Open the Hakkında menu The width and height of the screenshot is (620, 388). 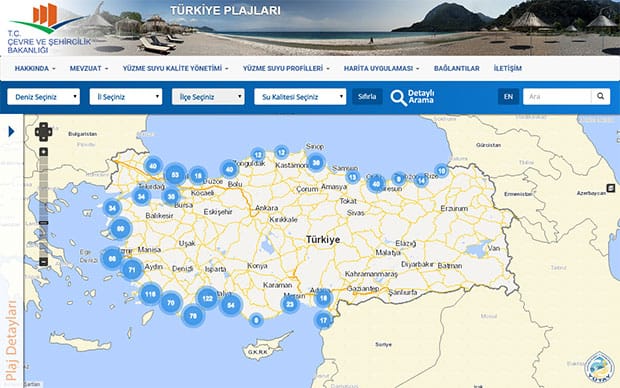point(35,68)
